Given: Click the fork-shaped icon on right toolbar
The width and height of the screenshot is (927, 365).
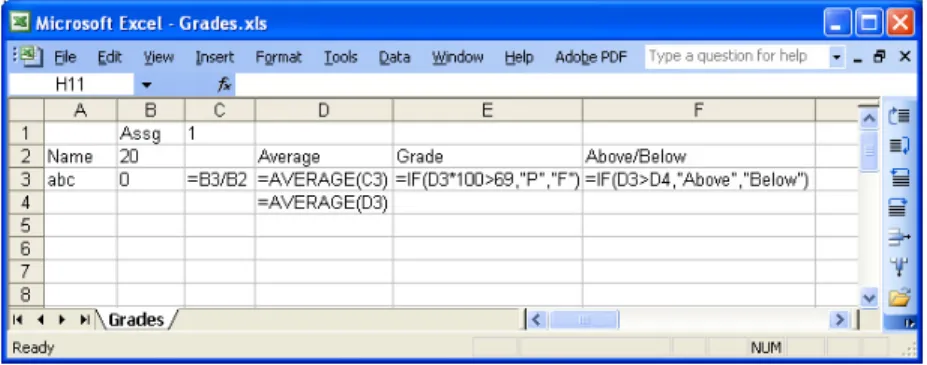Looking at the screenshot, I should [x=899, y=267].
